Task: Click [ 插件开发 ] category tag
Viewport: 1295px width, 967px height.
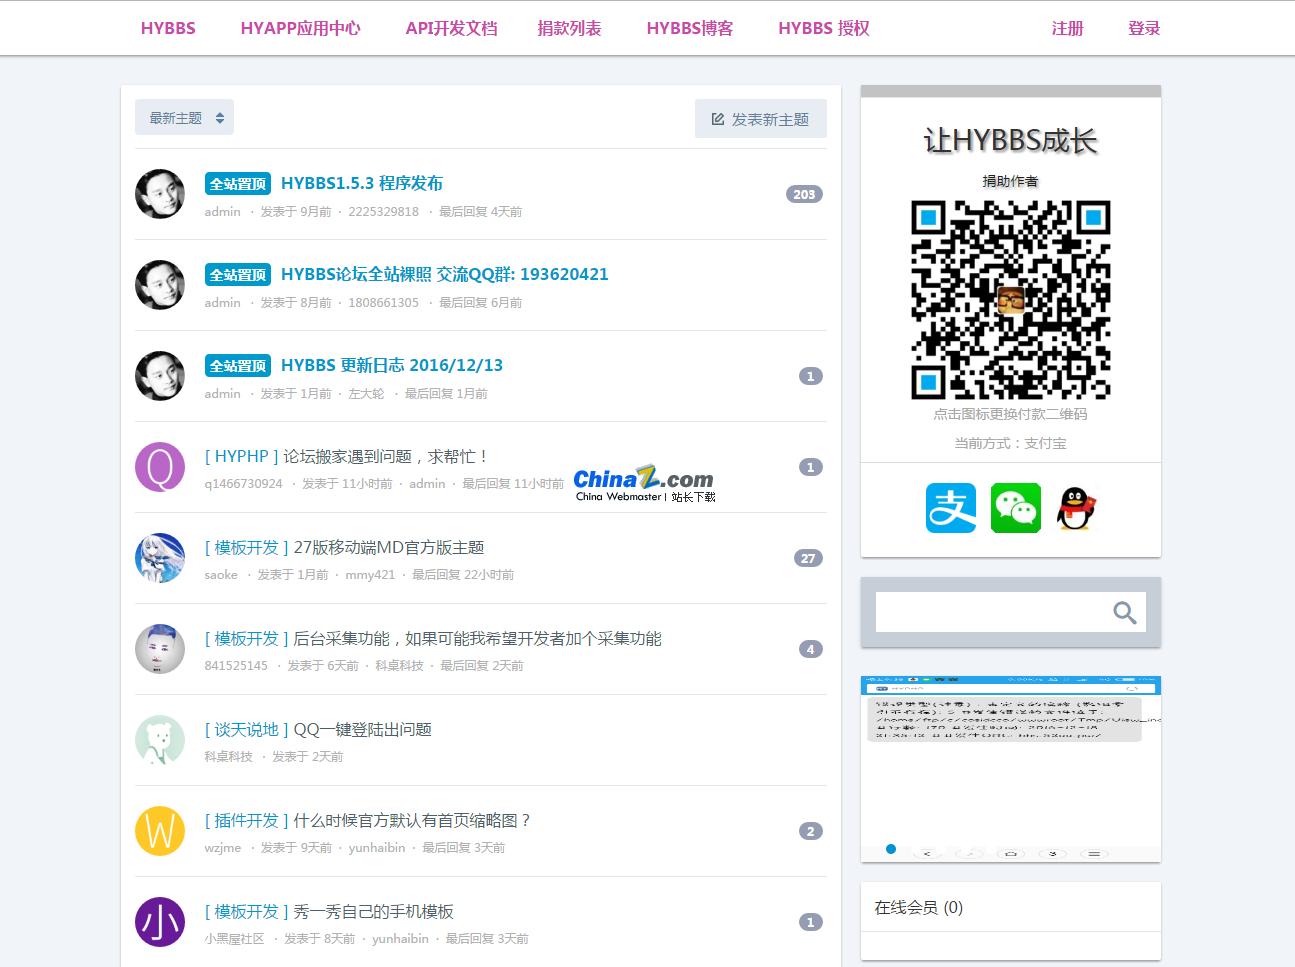Action: 246,820
